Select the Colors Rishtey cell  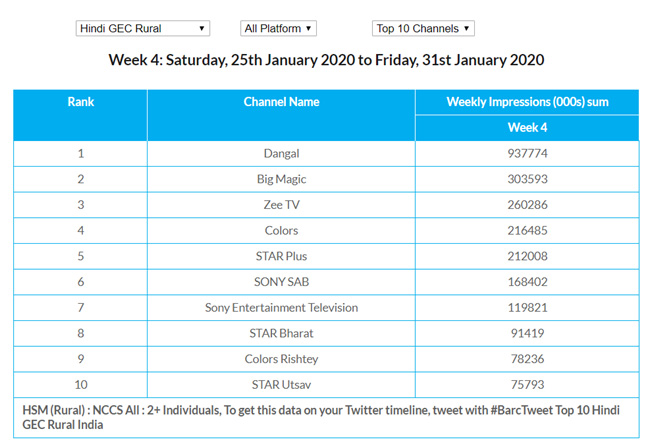[x=281, y=359]
